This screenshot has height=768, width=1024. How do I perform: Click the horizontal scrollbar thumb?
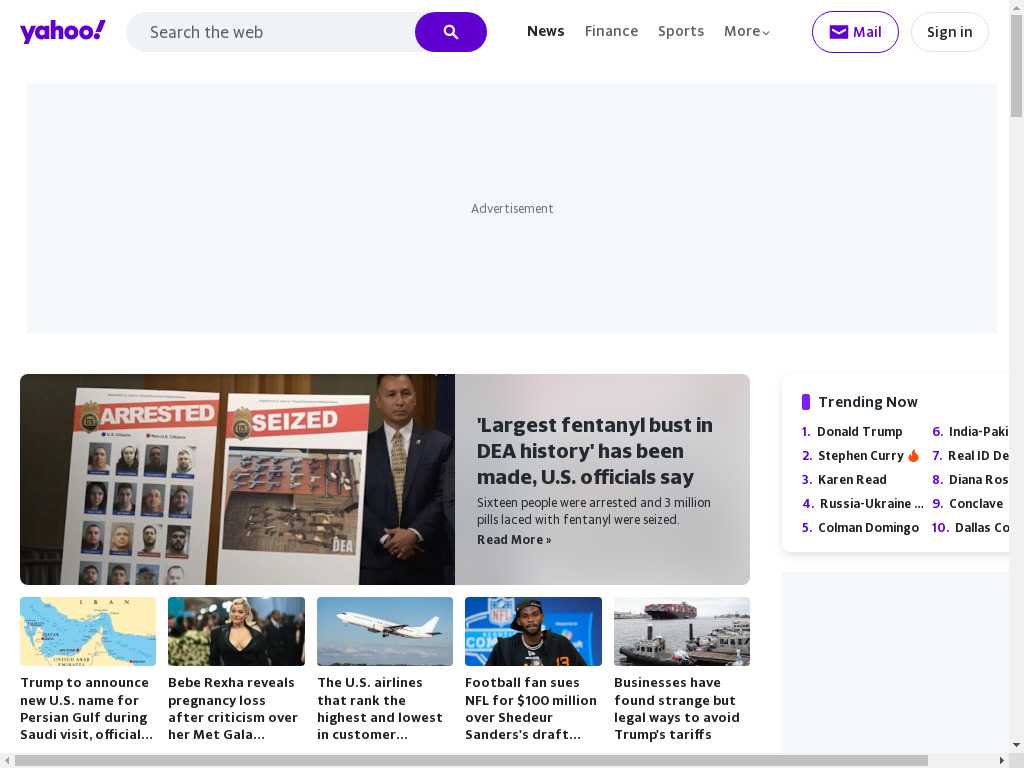coord(471,761)
